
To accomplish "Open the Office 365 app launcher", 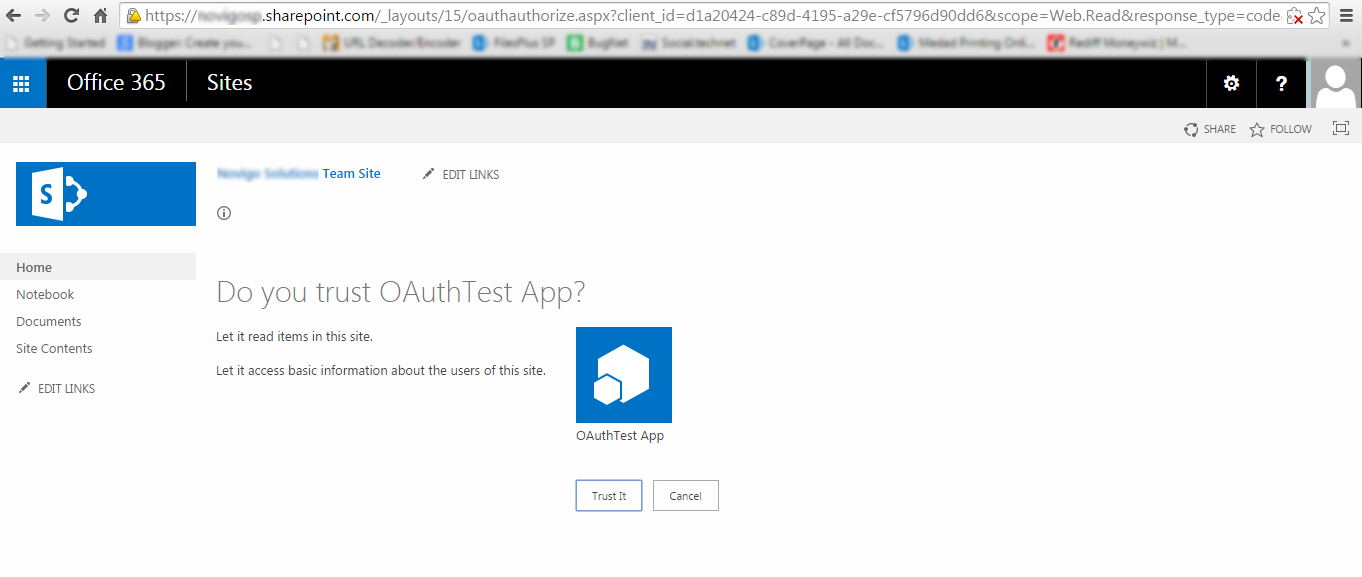I will coord(22,83).
